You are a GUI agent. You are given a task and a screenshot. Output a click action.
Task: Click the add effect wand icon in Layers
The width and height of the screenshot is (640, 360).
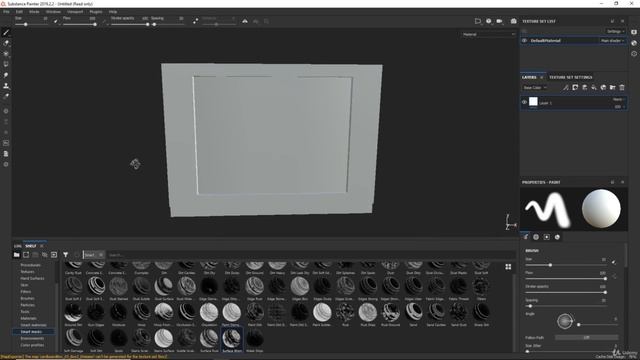click(566, 87)
